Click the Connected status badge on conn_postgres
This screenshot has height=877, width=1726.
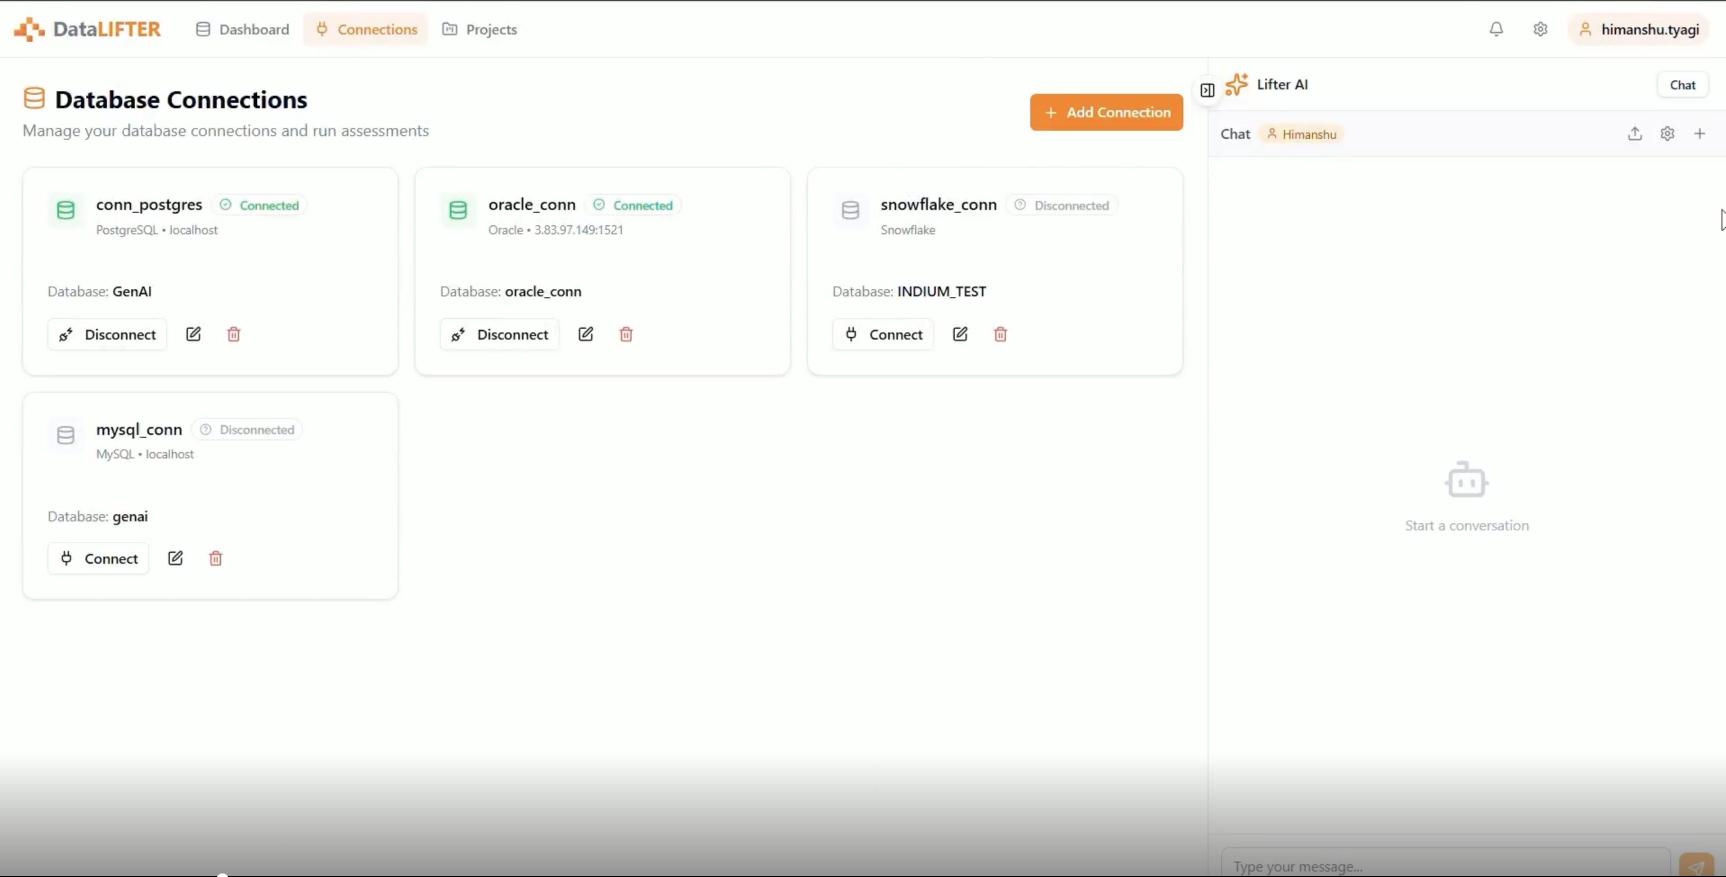[x=260, y=205]
